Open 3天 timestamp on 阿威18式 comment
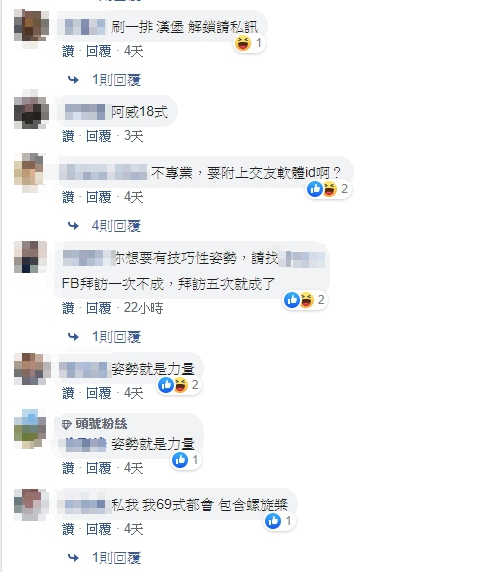Viewport: 492px width, 572px height. point(133,136)
